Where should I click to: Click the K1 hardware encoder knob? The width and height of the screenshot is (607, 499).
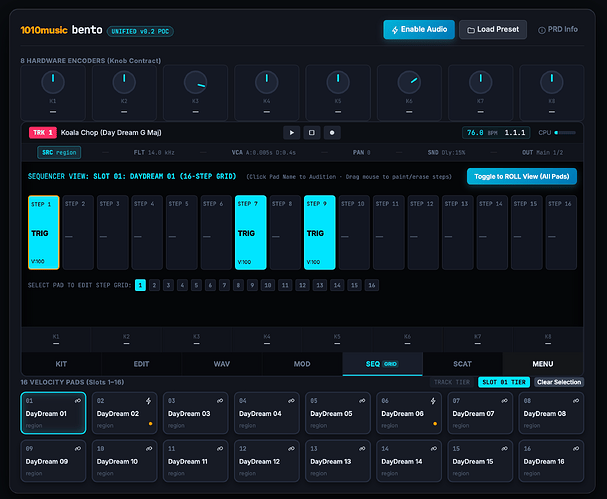(x=53, y=82)
